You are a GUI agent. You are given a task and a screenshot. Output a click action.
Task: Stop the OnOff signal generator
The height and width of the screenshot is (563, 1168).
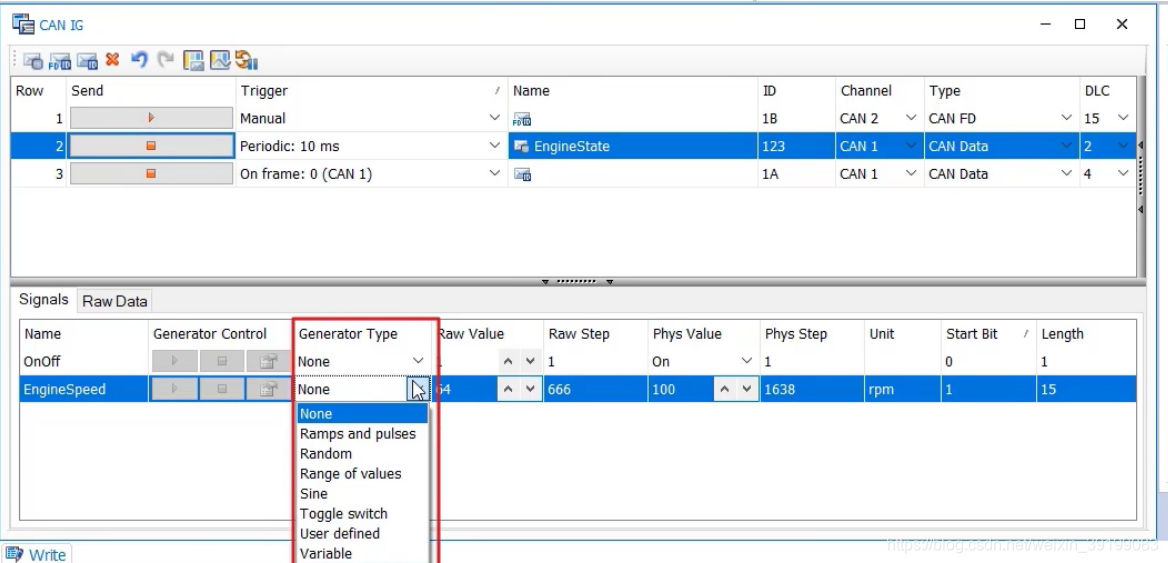(221, 361)
